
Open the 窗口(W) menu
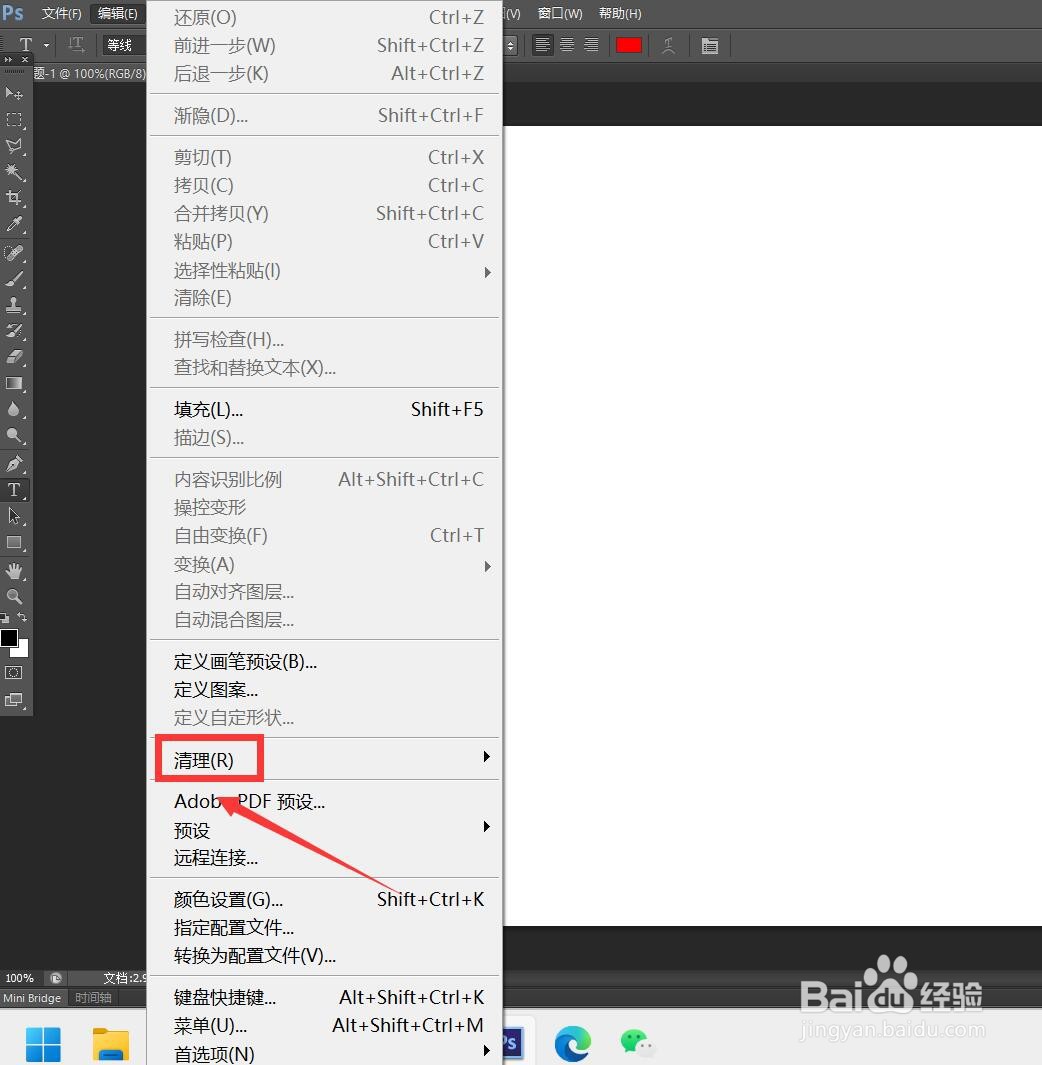[560, 14]
